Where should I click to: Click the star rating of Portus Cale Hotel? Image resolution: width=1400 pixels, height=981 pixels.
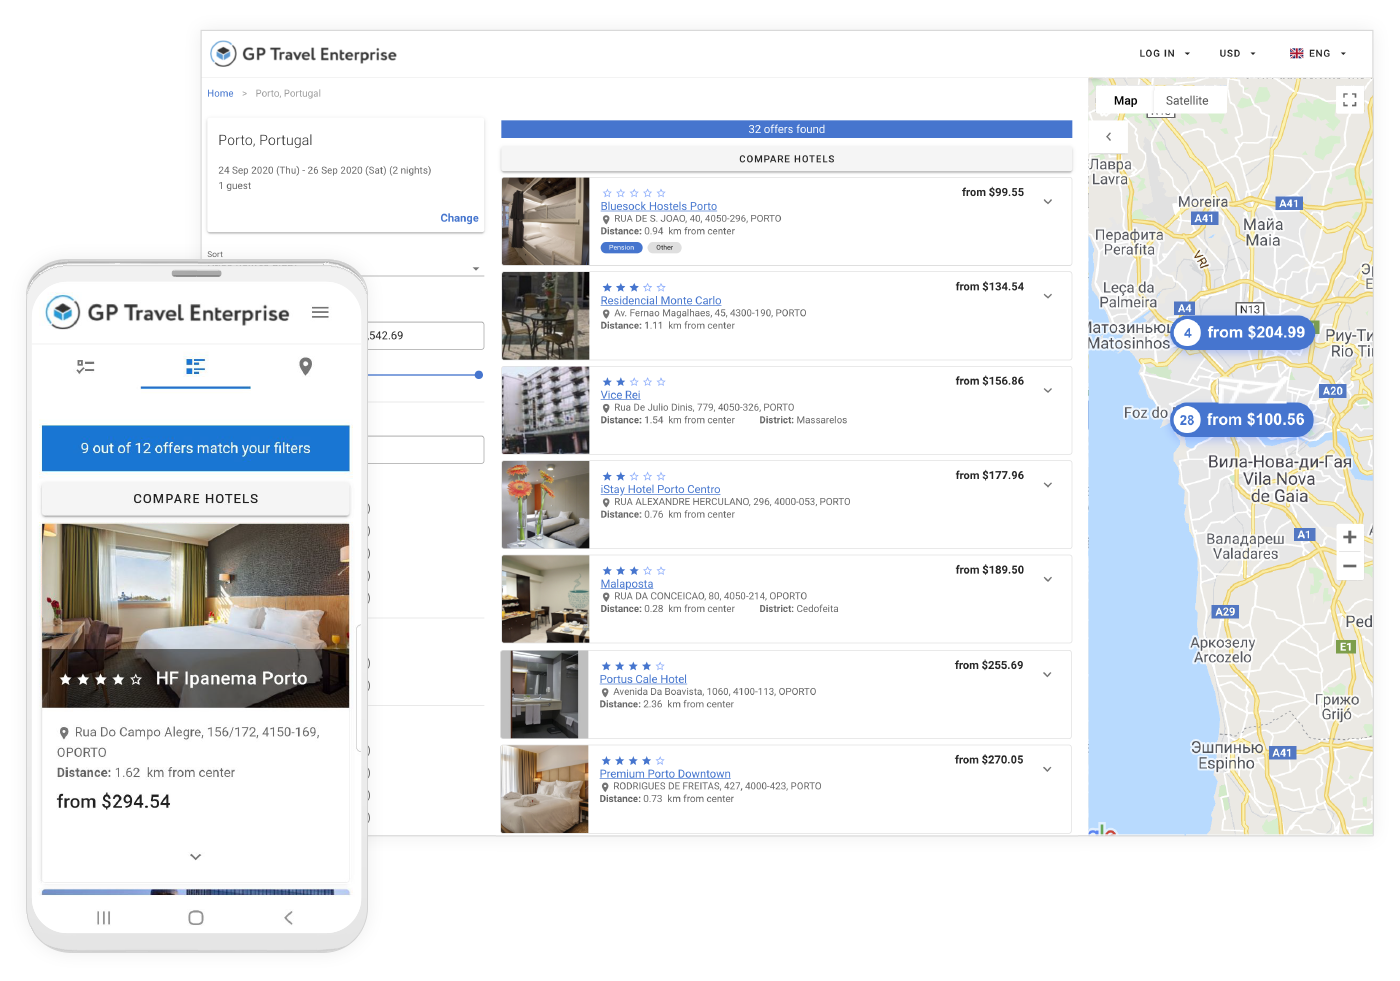click(633, 666)
